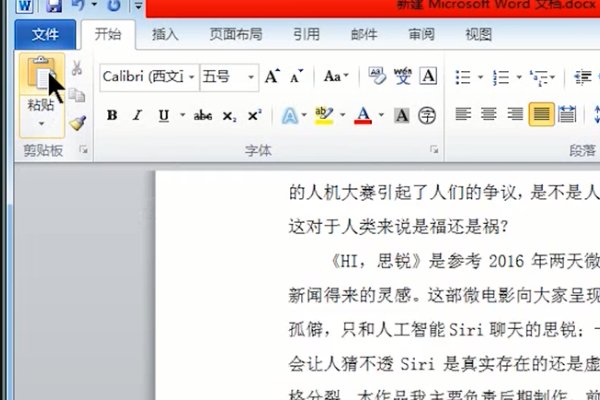Viewport: 600px width, 400px height.
Task: Open the 剪贴板 dialog launcher
Action: click(x=84, y=150)
